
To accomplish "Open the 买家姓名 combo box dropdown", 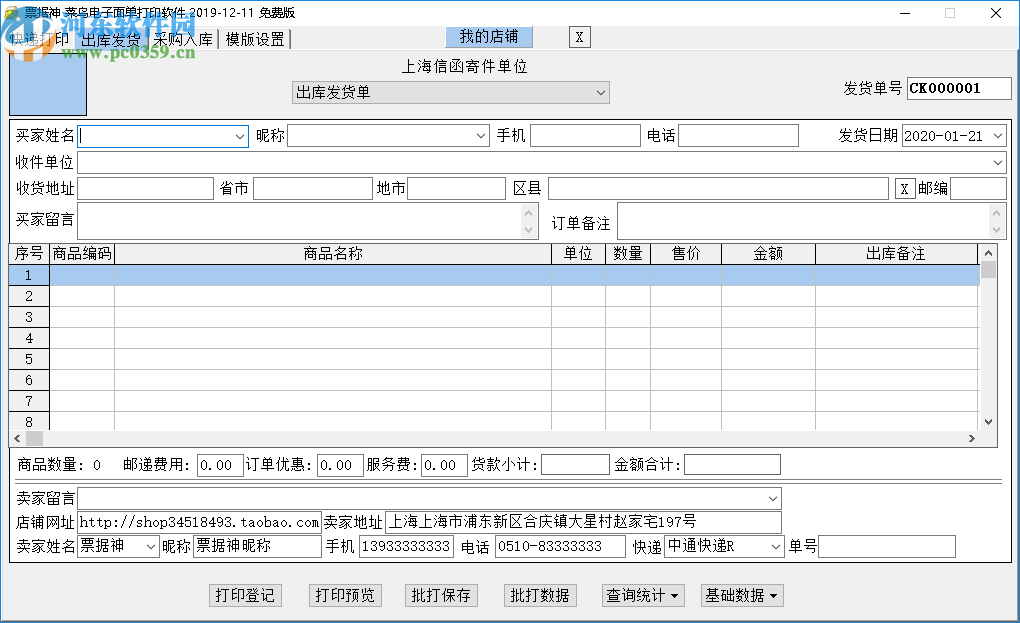I will coord(241,135).
